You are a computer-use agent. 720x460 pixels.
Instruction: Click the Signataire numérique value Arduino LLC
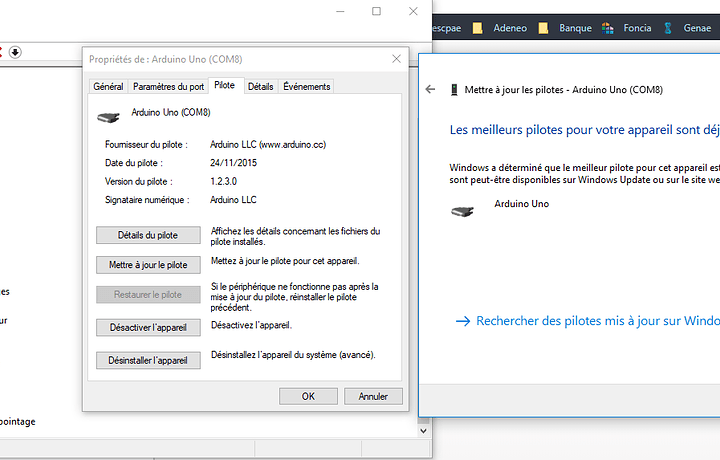[233, 200]
